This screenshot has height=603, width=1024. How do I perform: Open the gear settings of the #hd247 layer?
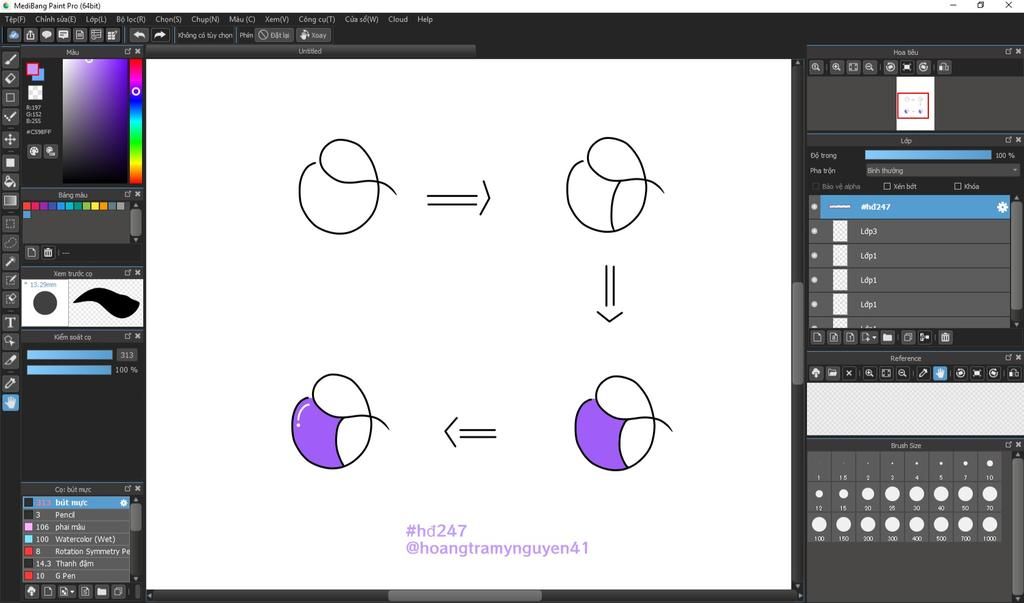click(1002, 207)
